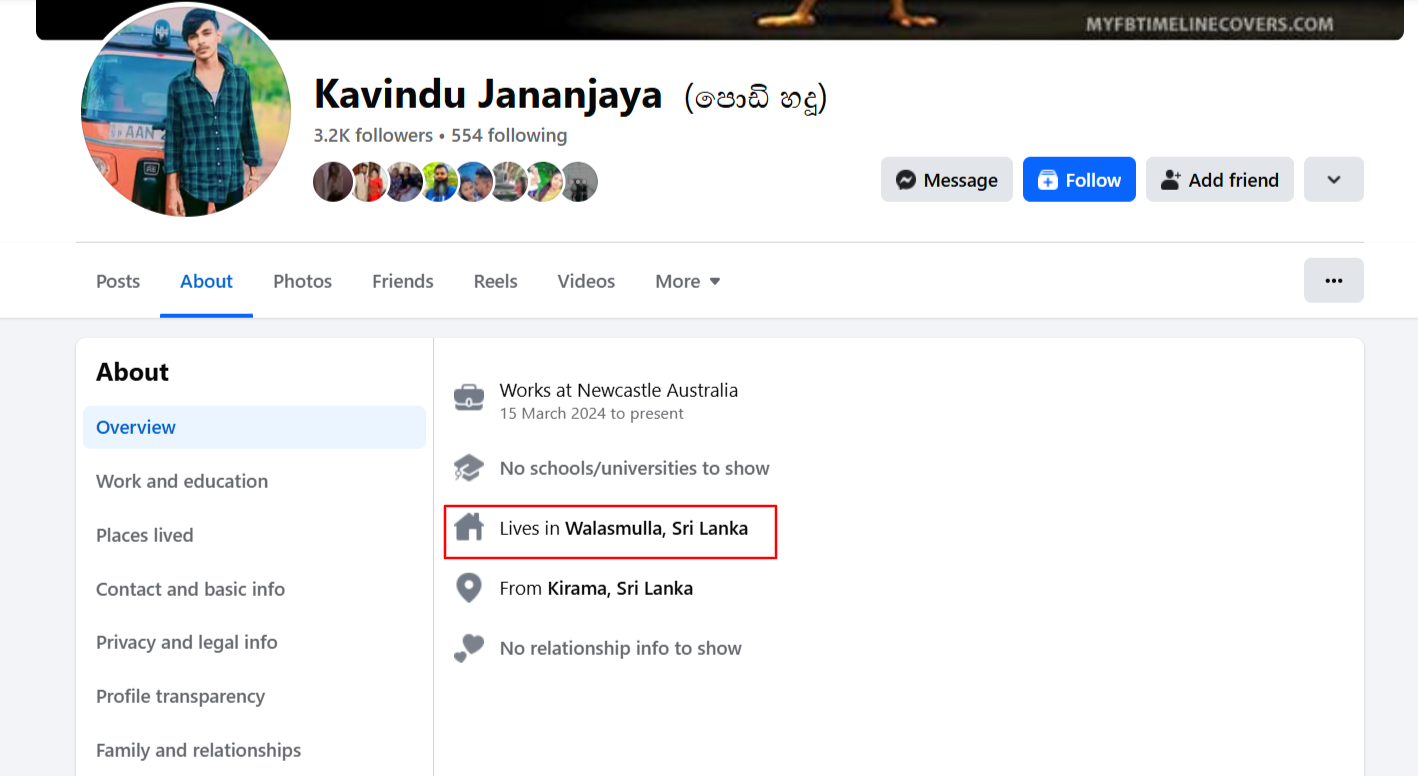Click 'No schools/universities to show' text

click(x=635, y=468)
